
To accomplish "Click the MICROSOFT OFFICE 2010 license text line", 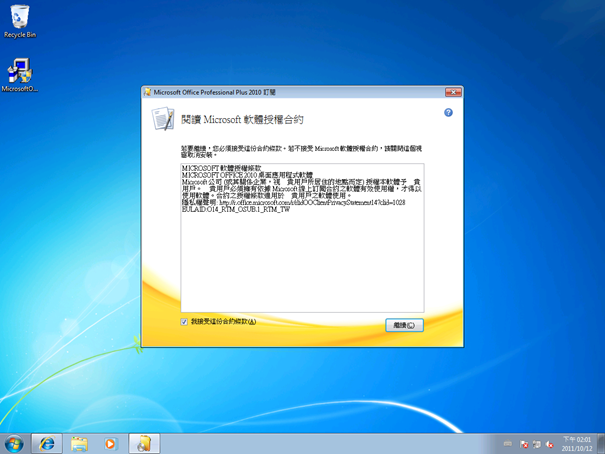I will coord(247,175).
